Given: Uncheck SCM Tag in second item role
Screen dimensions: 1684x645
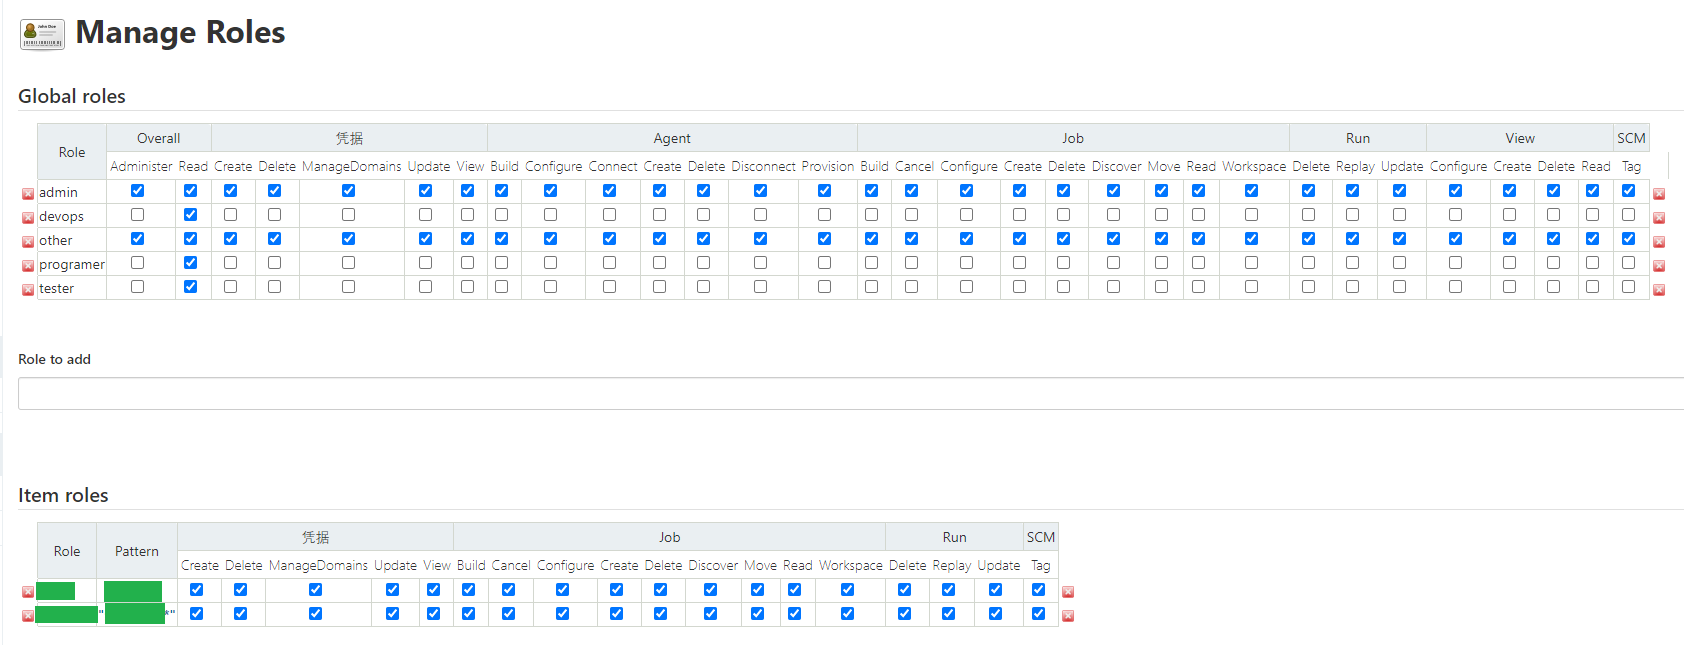Looking at the screenshot, I should (1039, 613).
